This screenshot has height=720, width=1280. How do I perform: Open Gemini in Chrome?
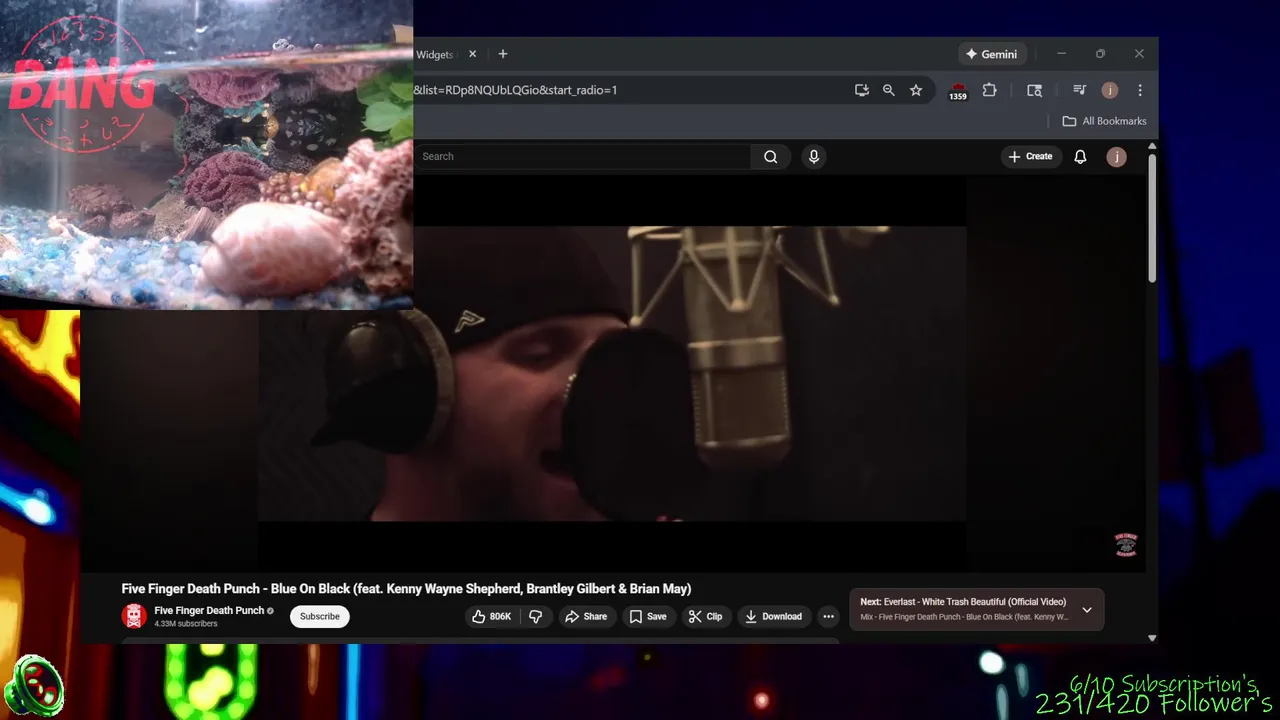(x=991, y=54)
